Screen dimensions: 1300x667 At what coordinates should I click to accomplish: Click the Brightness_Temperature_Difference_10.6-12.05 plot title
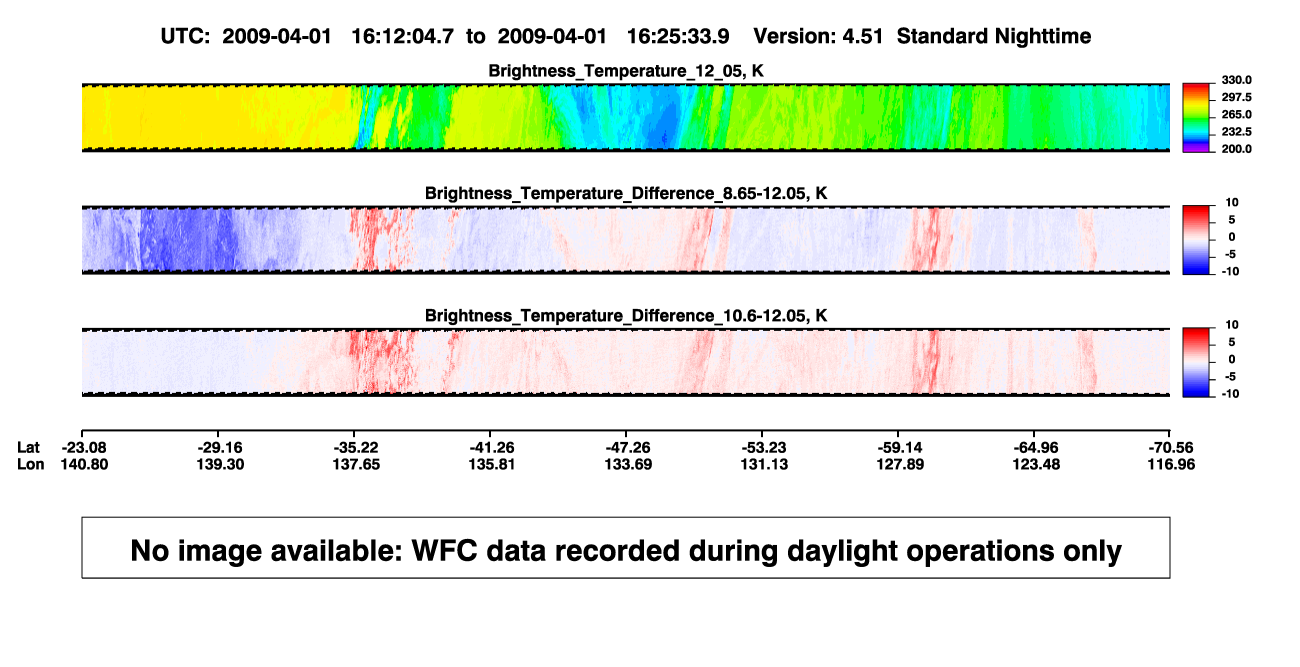(x=626, y=316)
